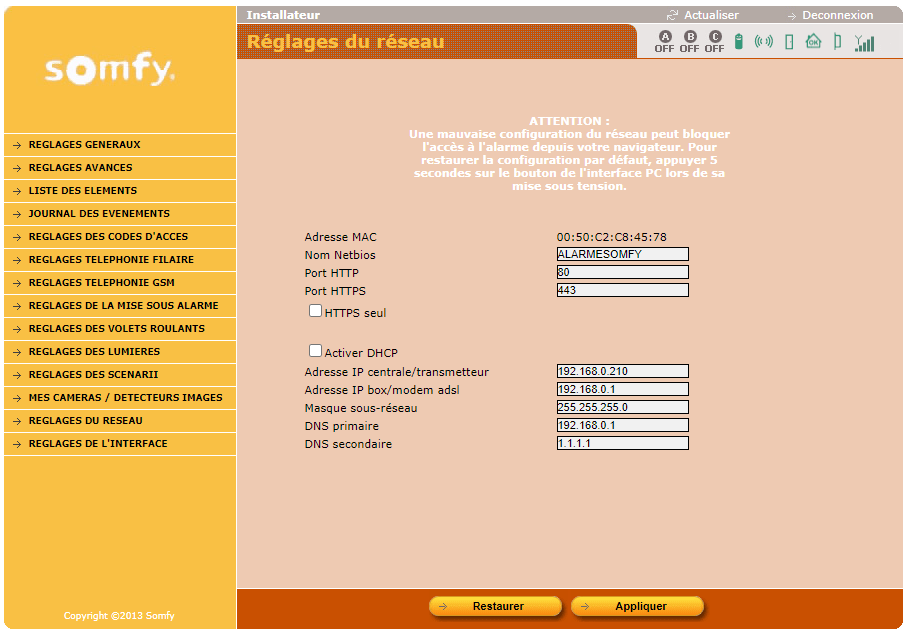The width and height of the screenshot is (910, 638).
Task: Select REGLAGES DU RESEAU menu
Action: [120, 421]
